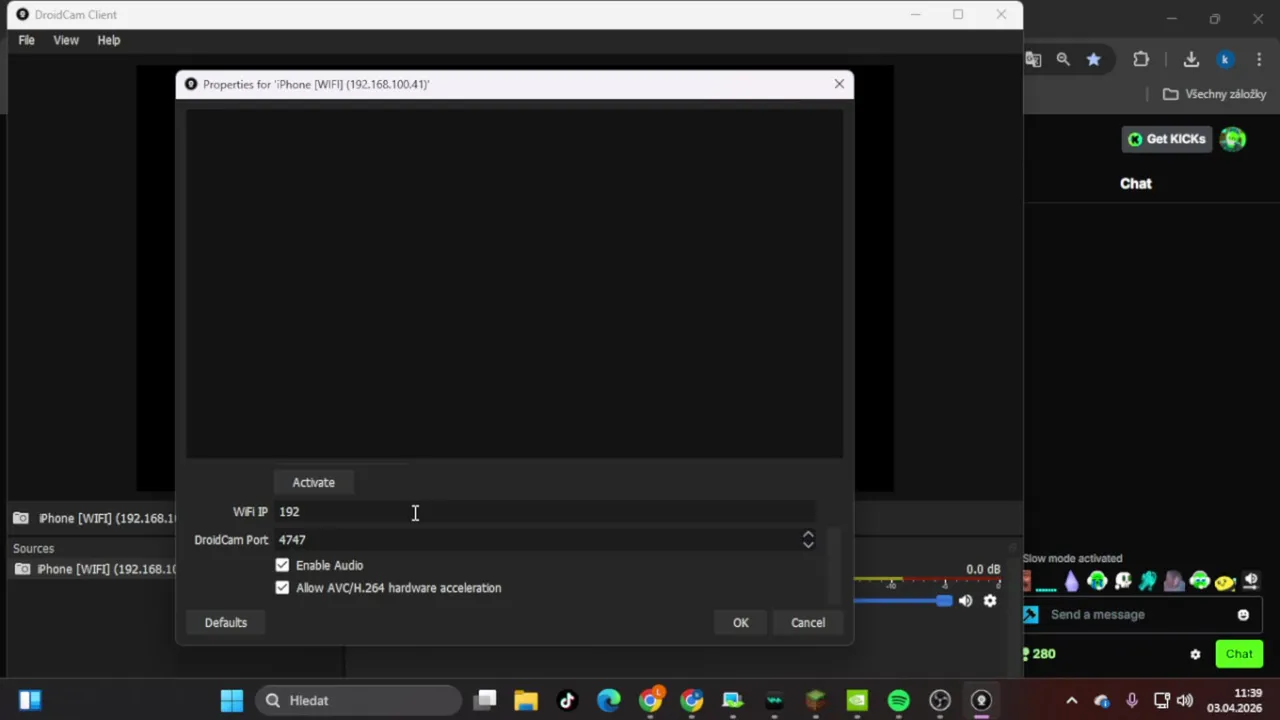The height and width of the screenshot is (720, 1280).
Task: Click the Hledat taskbar search box
Action: pyautogui.click(x=360, y=700)
